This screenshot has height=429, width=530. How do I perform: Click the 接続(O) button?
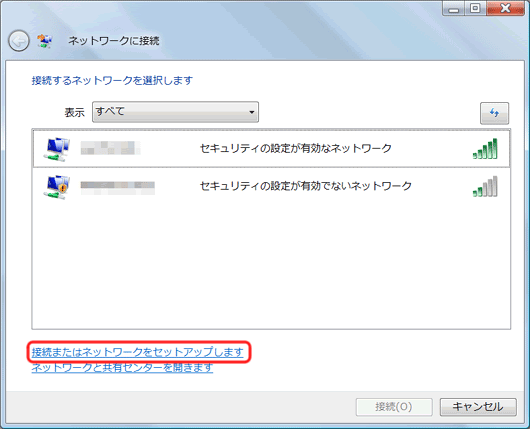[394, 407]
